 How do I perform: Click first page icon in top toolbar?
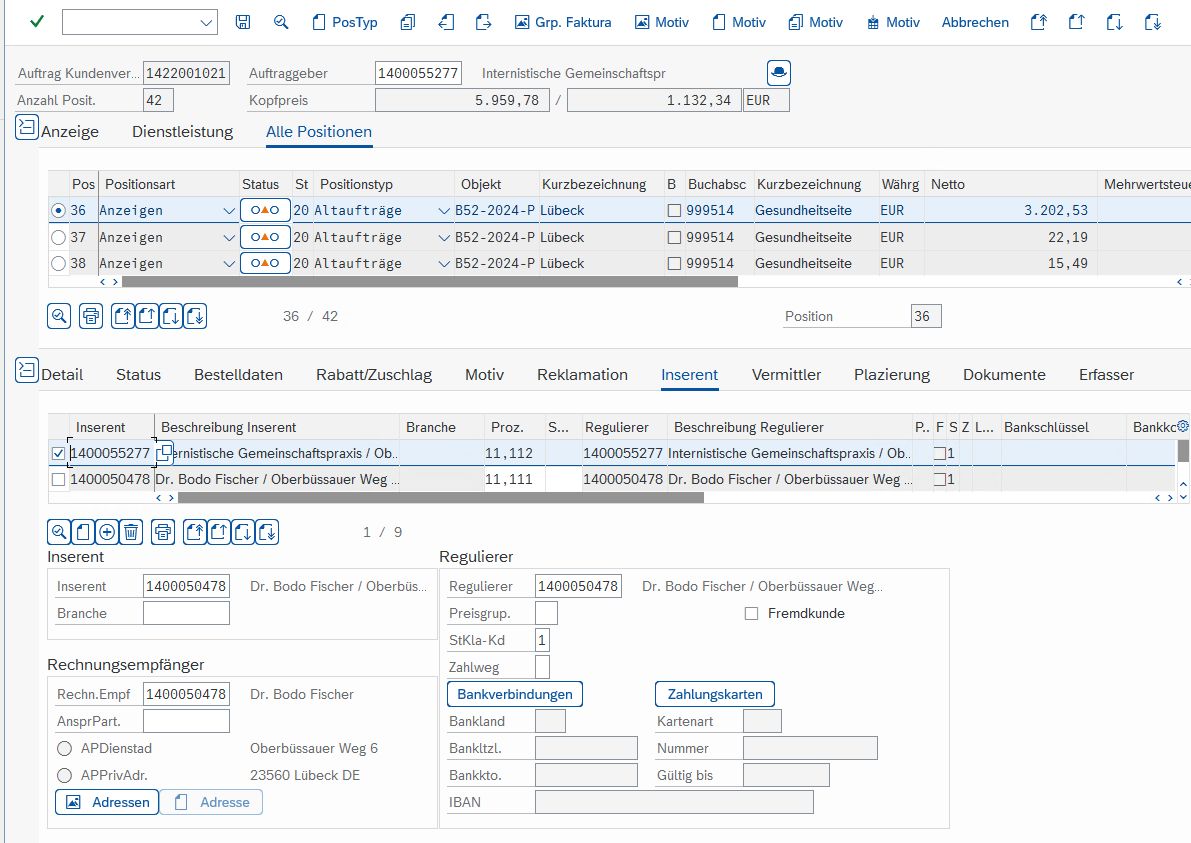point(1038,22)
